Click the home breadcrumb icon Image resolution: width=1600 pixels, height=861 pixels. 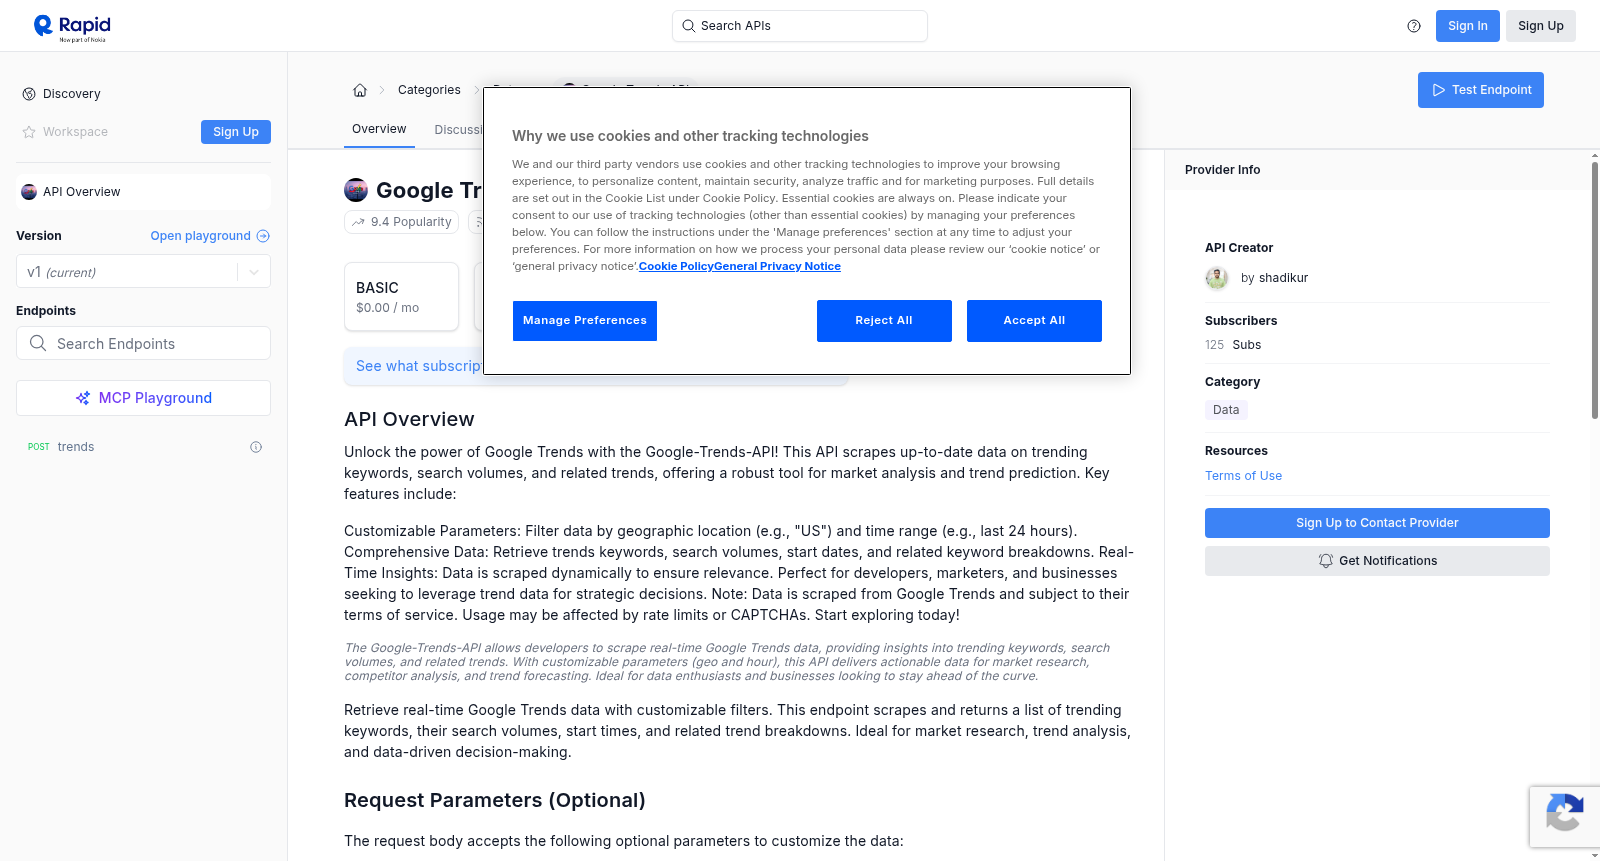[x=360, y=90]
